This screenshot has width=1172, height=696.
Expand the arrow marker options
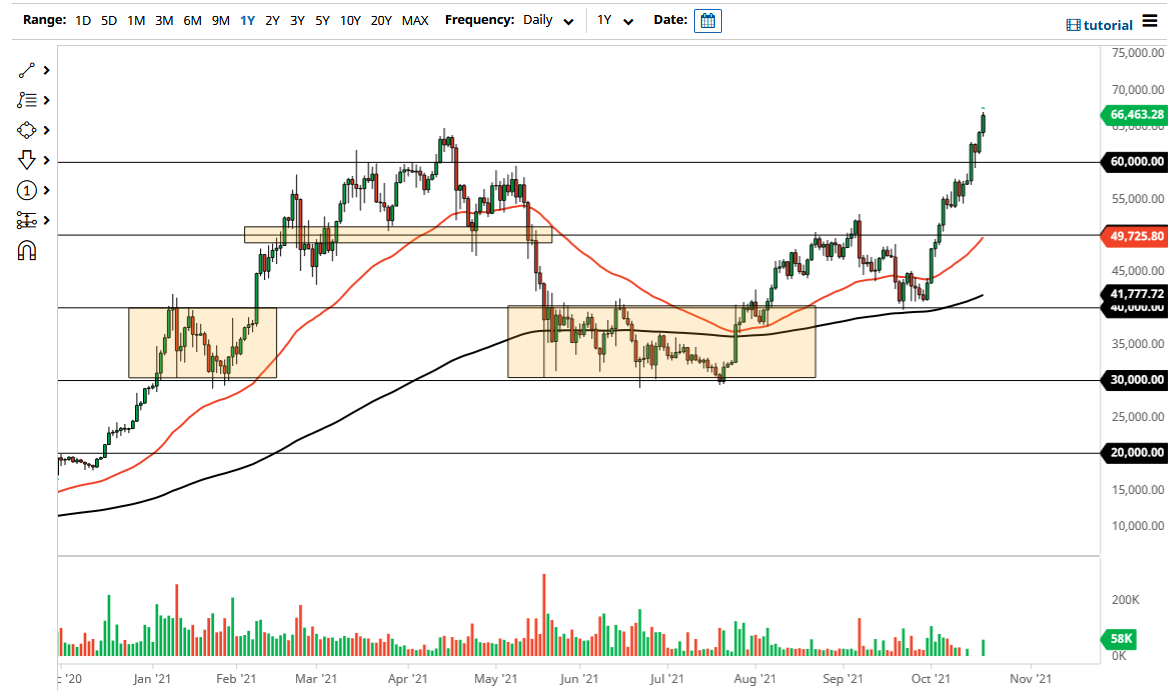click(46, 160)
